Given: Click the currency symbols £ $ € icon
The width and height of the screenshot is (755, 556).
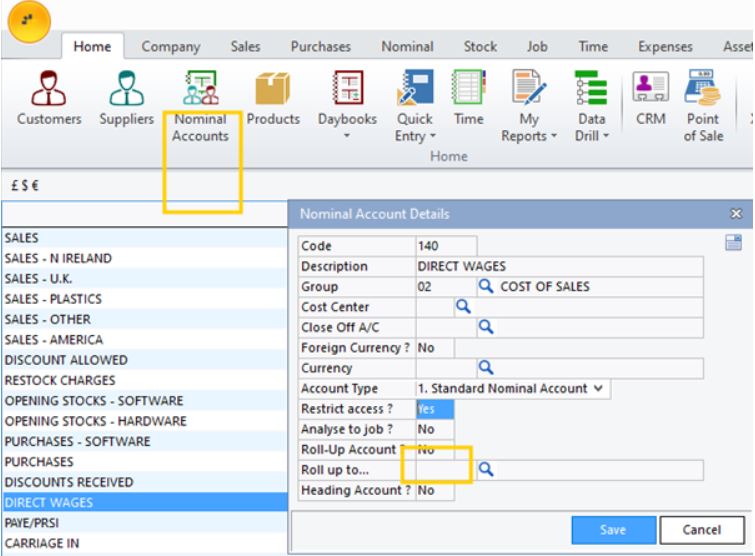Looking at the screenshot, I should (25, 185).
